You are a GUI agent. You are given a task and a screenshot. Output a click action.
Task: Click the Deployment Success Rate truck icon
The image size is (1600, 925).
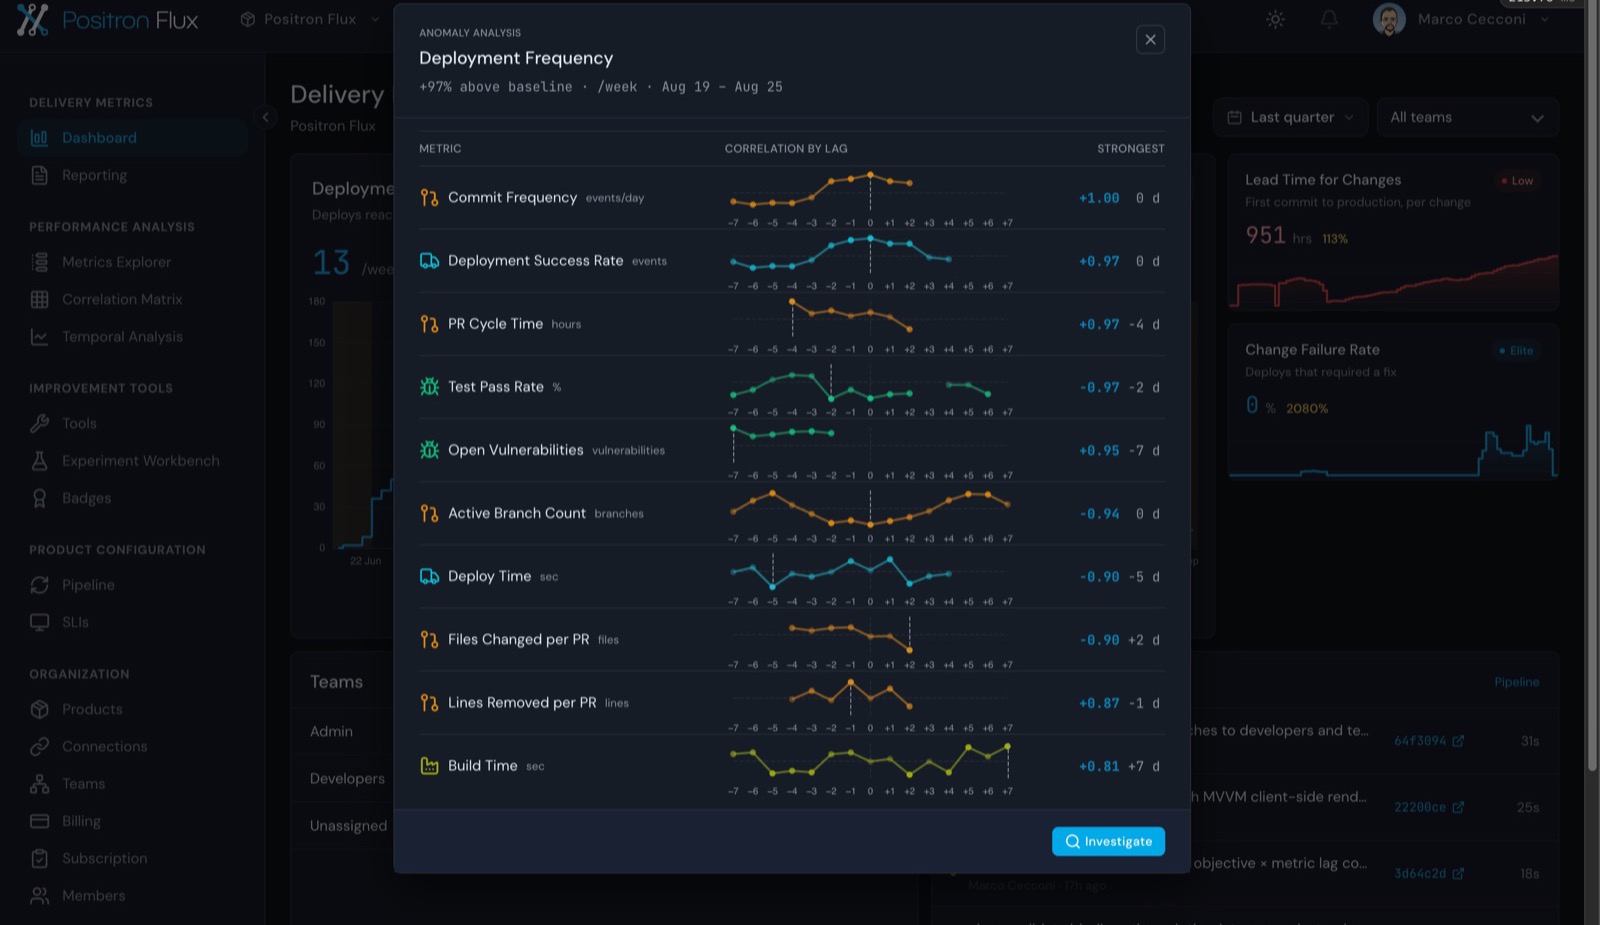(x=429, y=261)
